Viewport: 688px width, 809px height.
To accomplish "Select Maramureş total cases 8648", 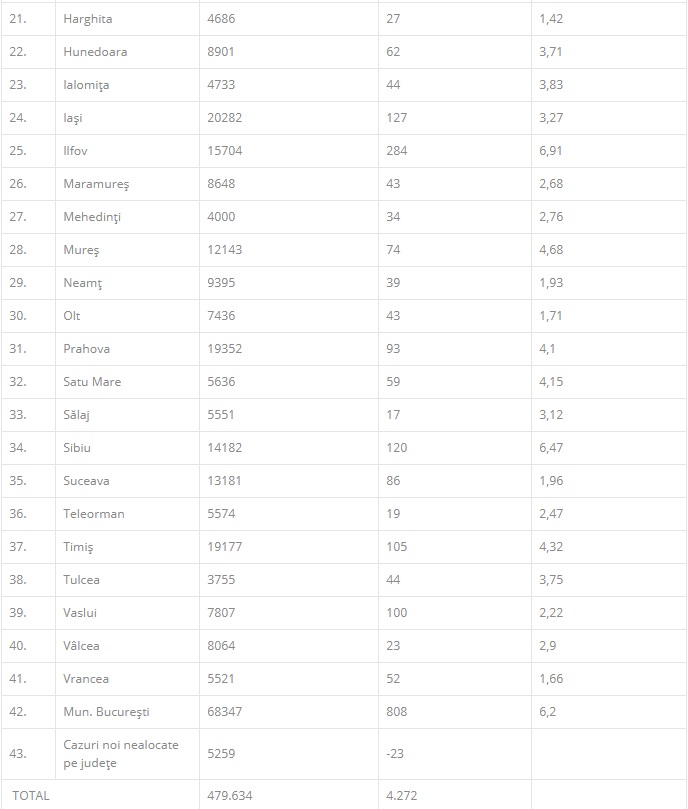I will [x=221, y=184].
